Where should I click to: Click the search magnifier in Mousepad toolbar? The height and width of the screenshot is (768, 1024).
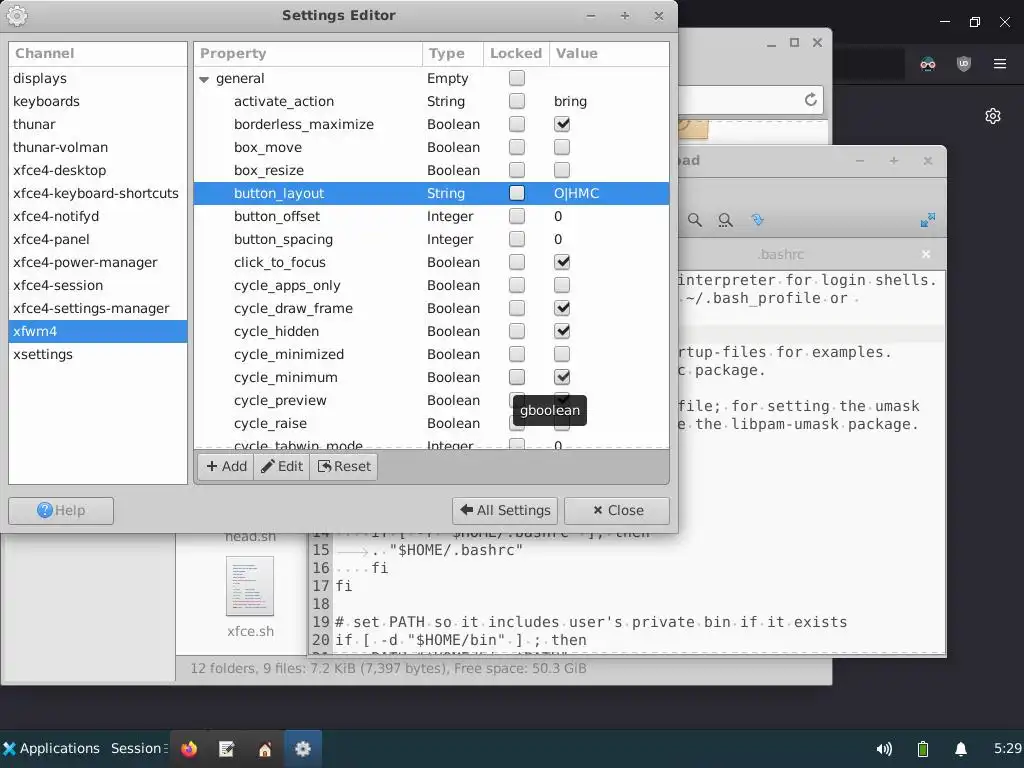point(695,220)
